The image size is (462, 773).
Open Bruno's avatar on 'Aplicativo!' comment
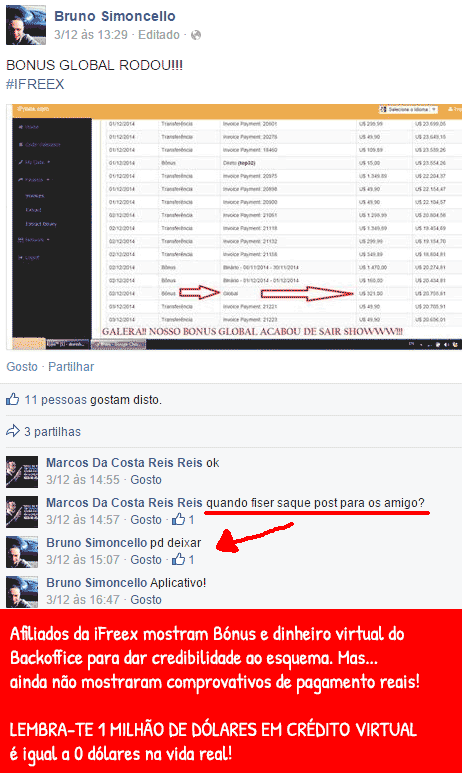click(22, 592)
